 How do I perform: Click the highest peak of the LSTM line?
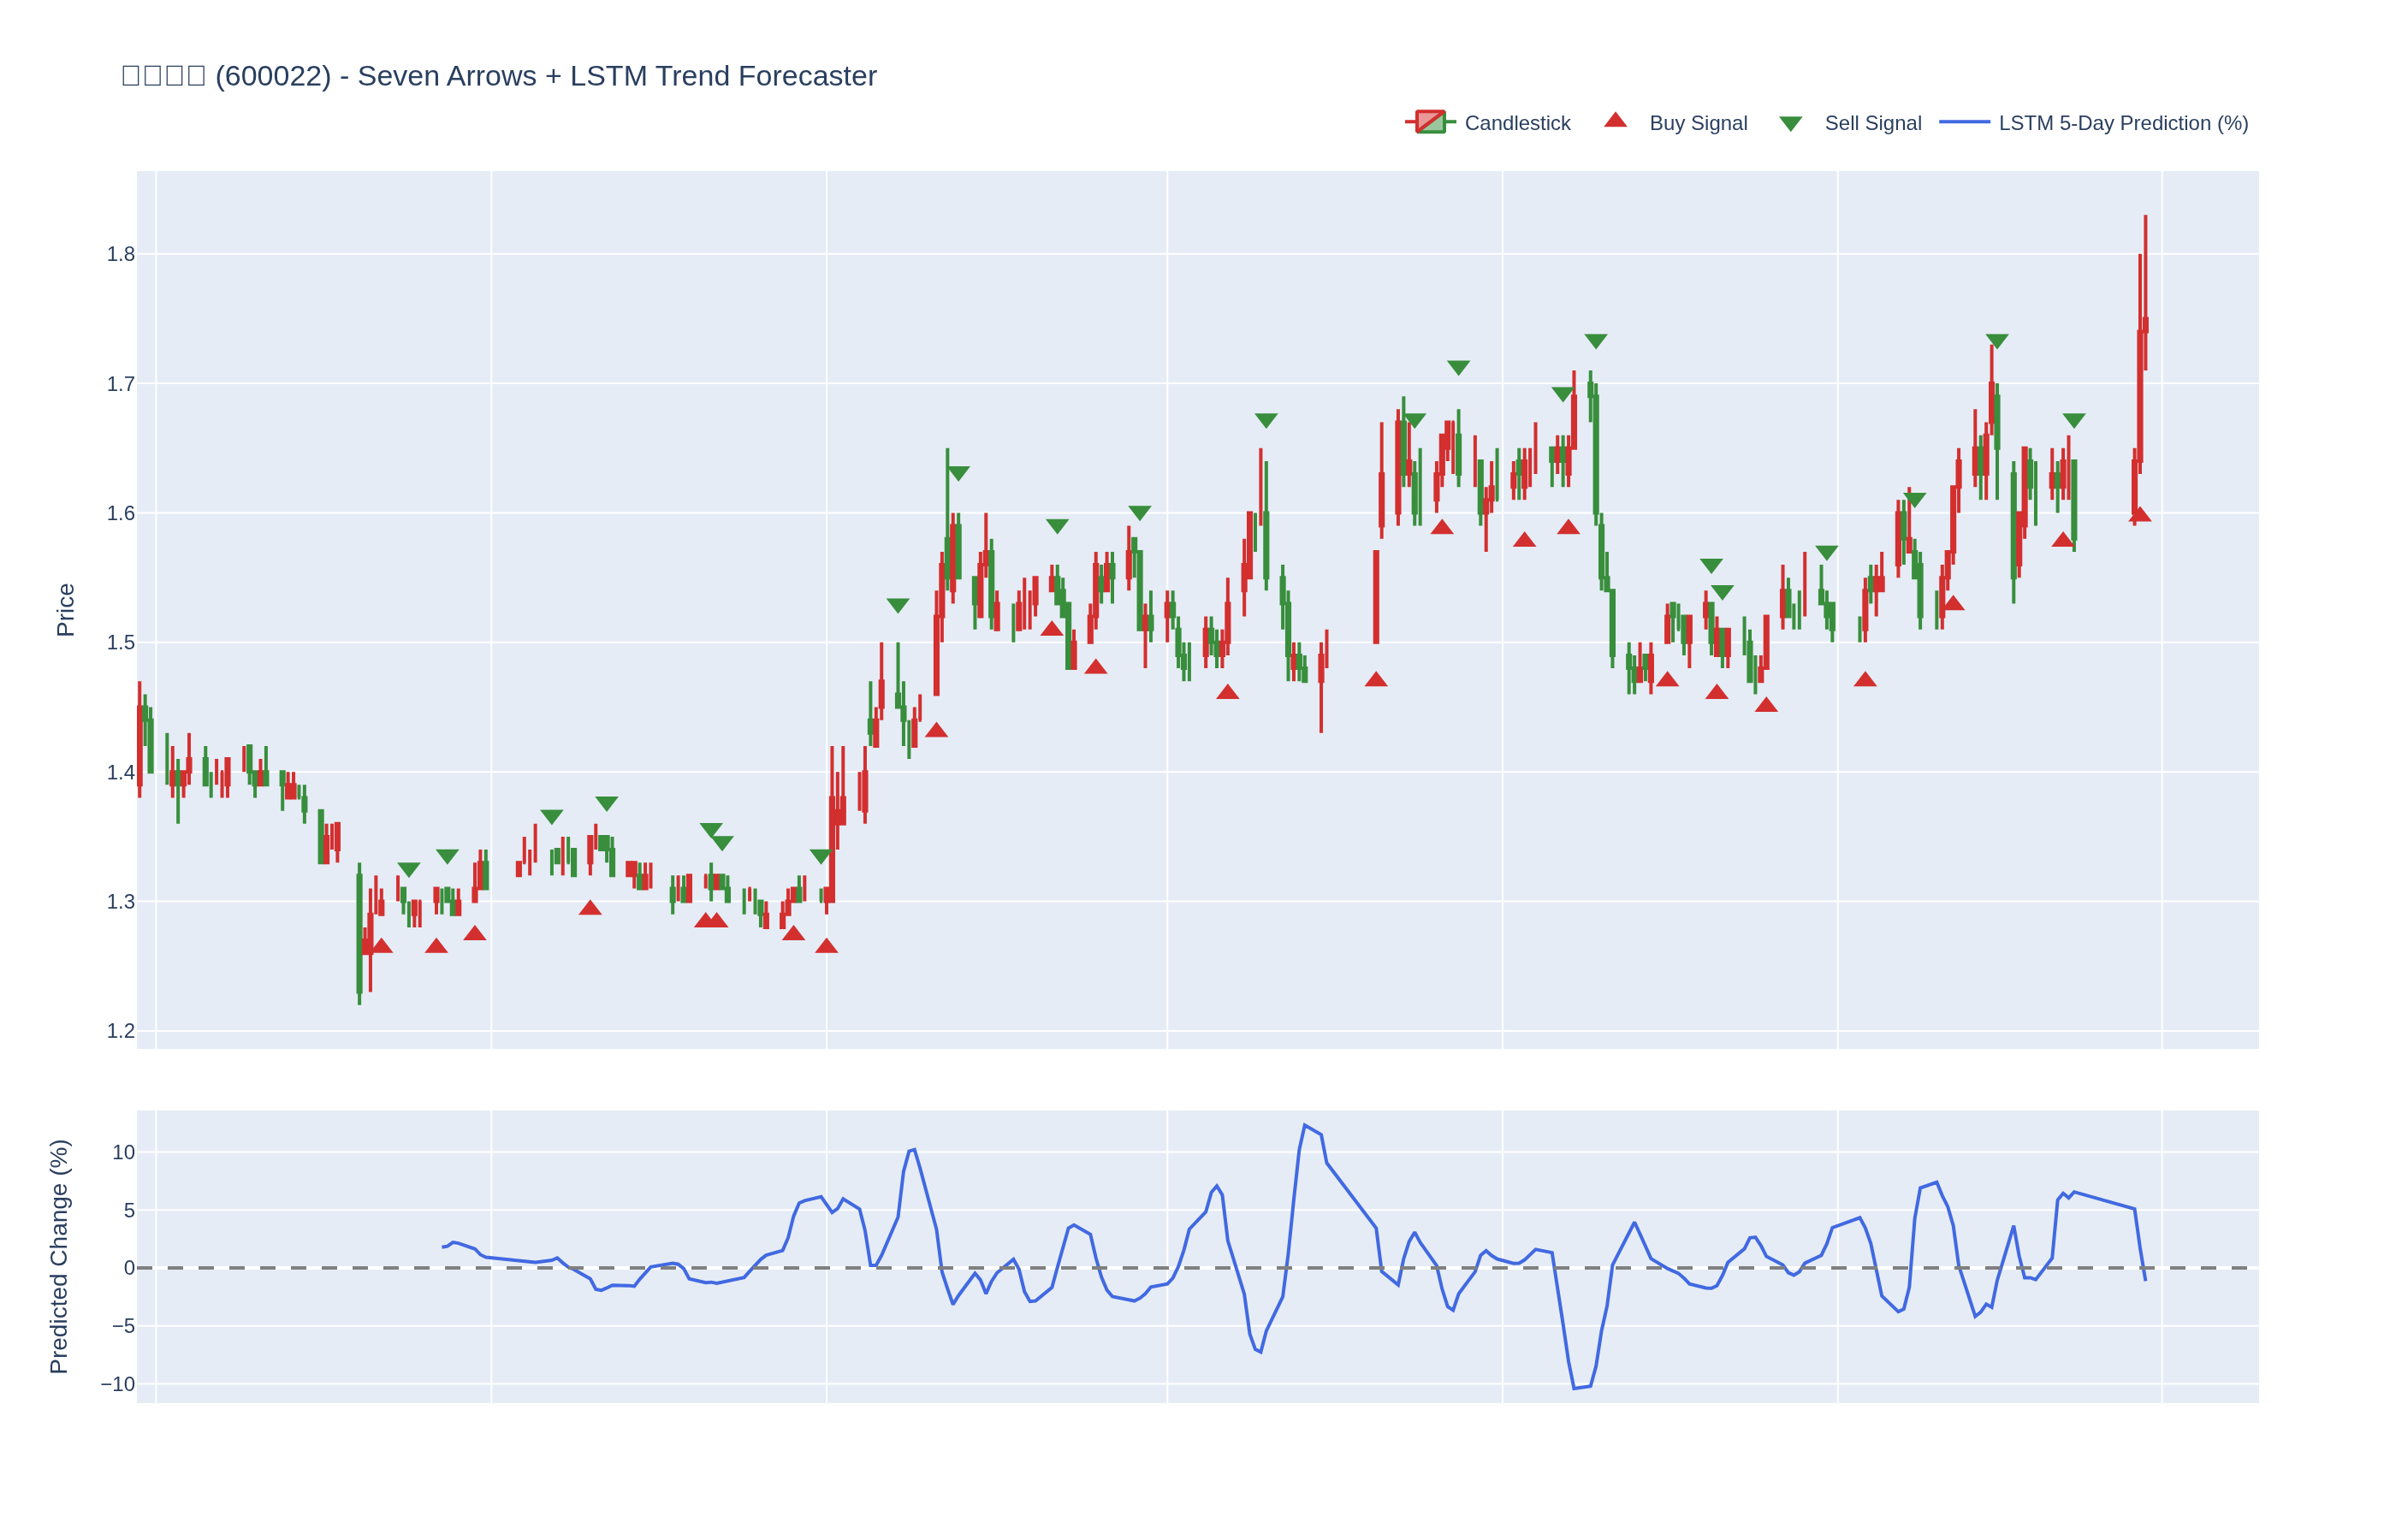coord(1304,1125)
